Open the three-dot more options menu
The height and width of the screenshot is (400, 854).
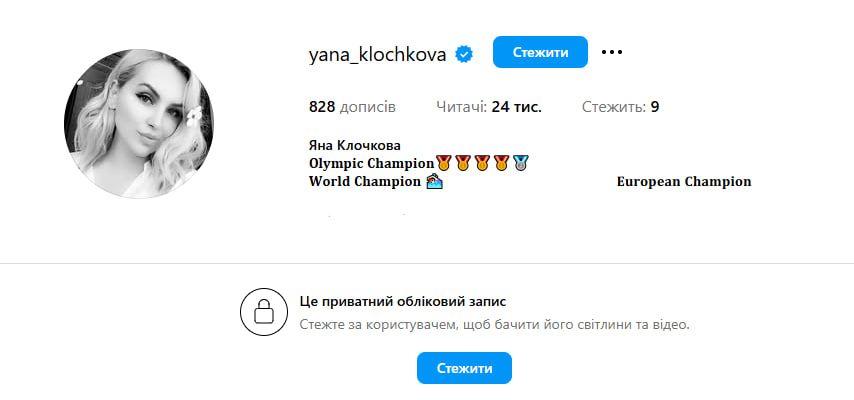click(x=612, y=52)
